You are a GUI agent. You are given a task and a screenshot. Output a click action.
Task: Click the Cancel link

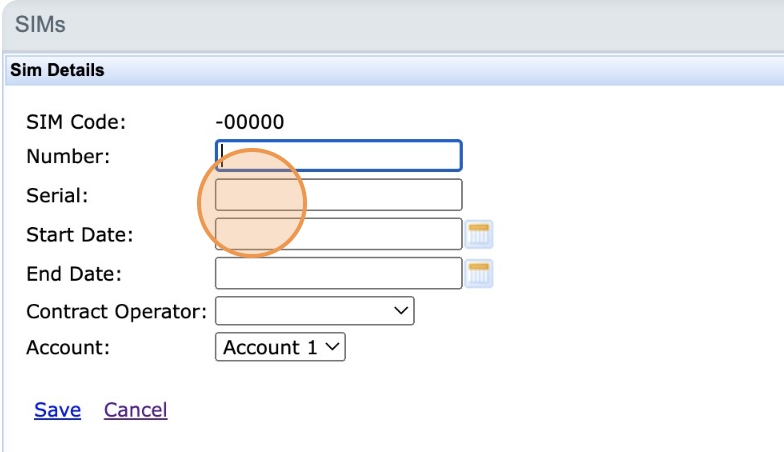tap(135, 410)
